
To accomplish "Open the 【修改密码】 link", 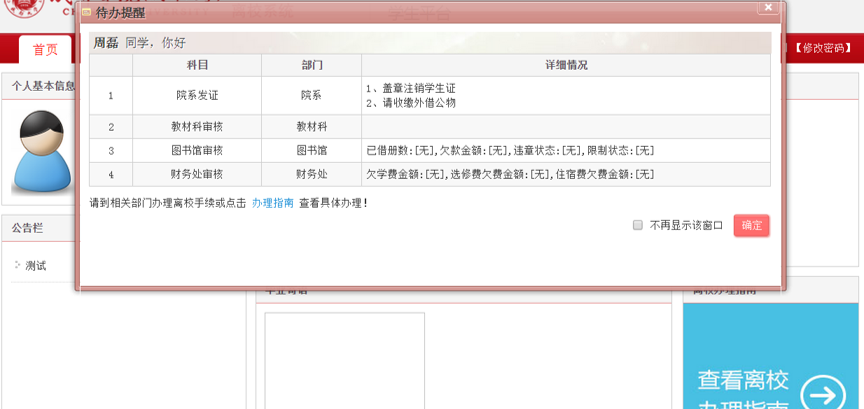I will (x=823, y=48).
